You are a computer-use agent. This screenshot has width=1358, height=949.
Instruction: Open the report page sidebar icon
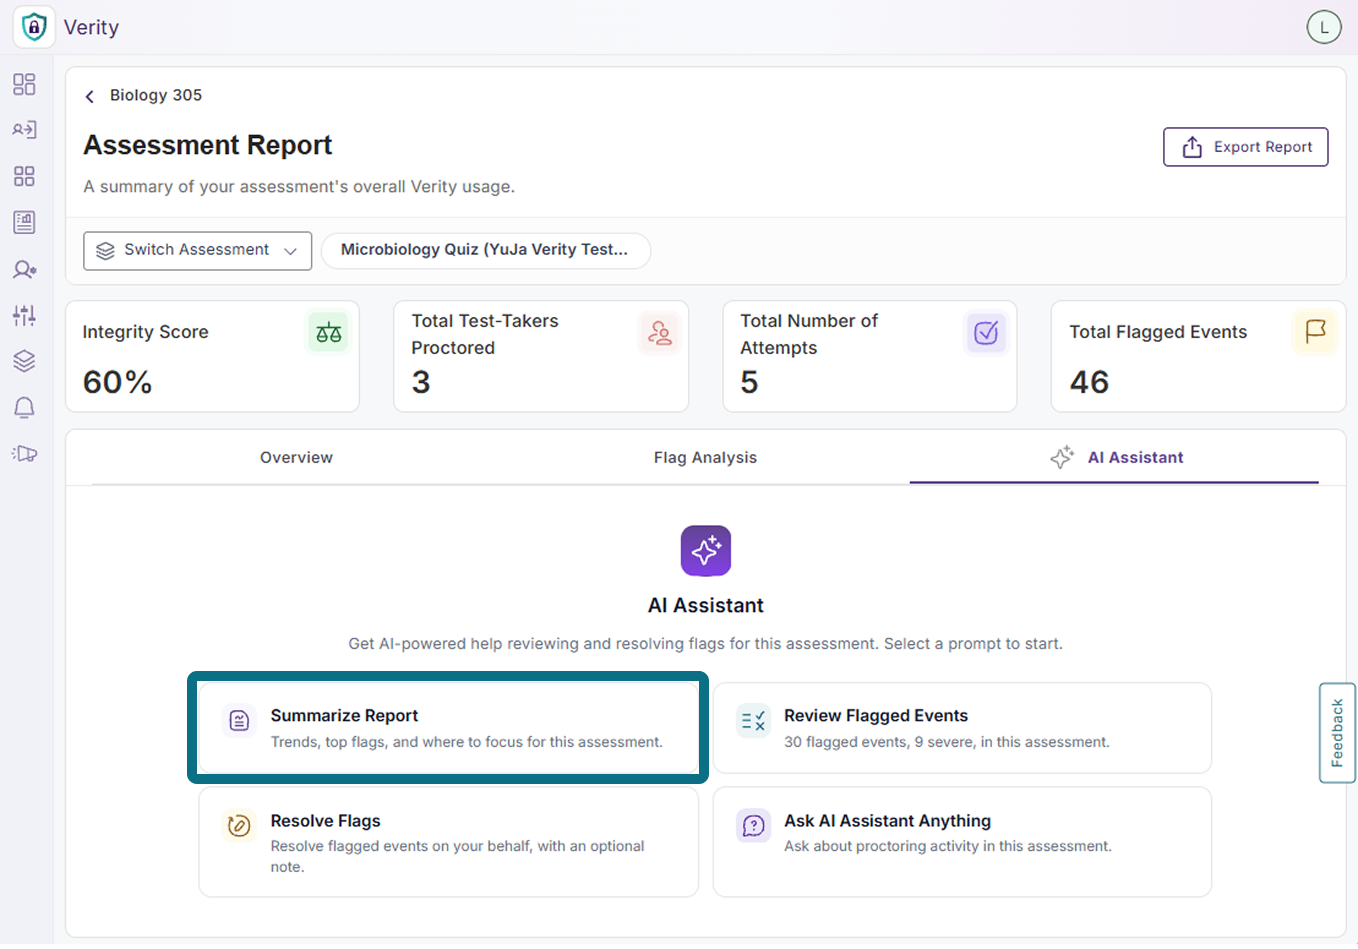(x=24, y=222)
